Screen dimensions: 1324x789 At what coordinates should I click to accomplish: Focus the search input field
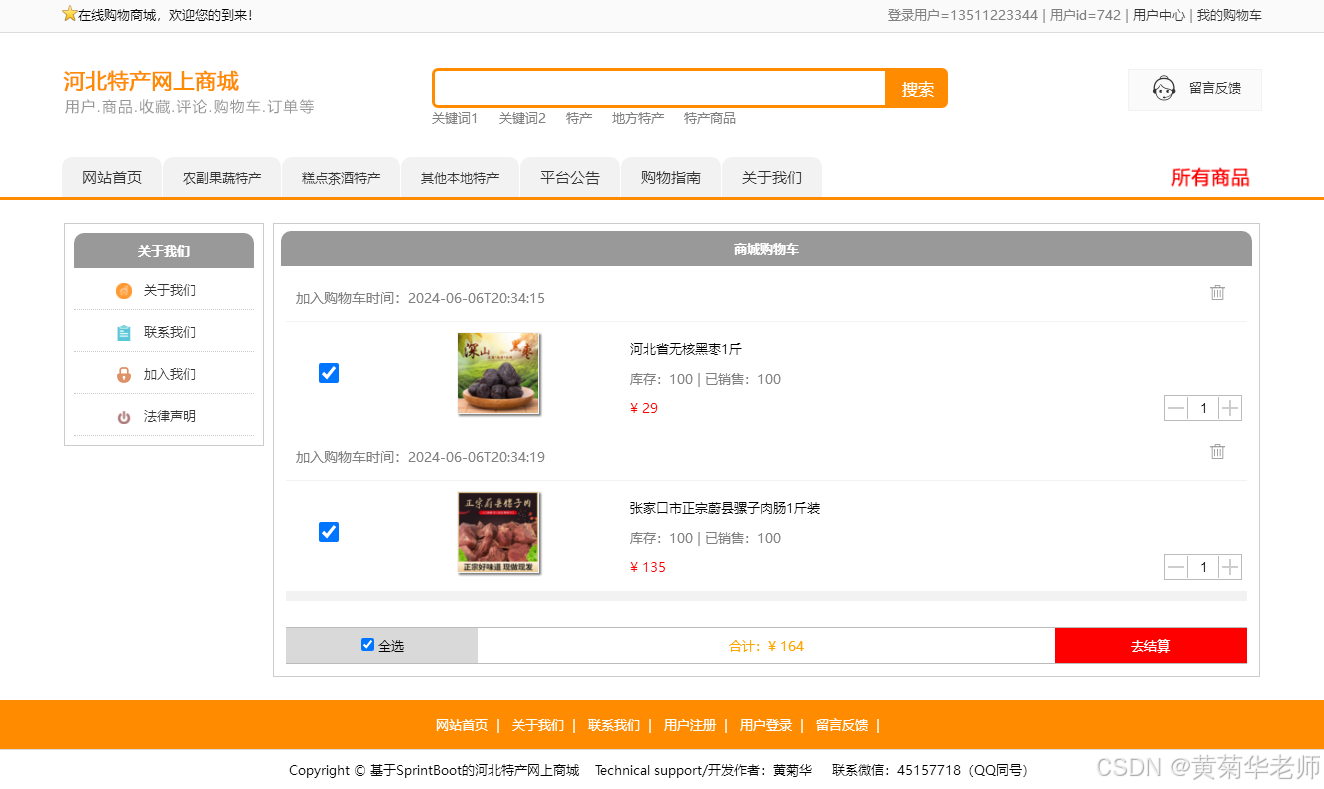(x=660, y=88)
